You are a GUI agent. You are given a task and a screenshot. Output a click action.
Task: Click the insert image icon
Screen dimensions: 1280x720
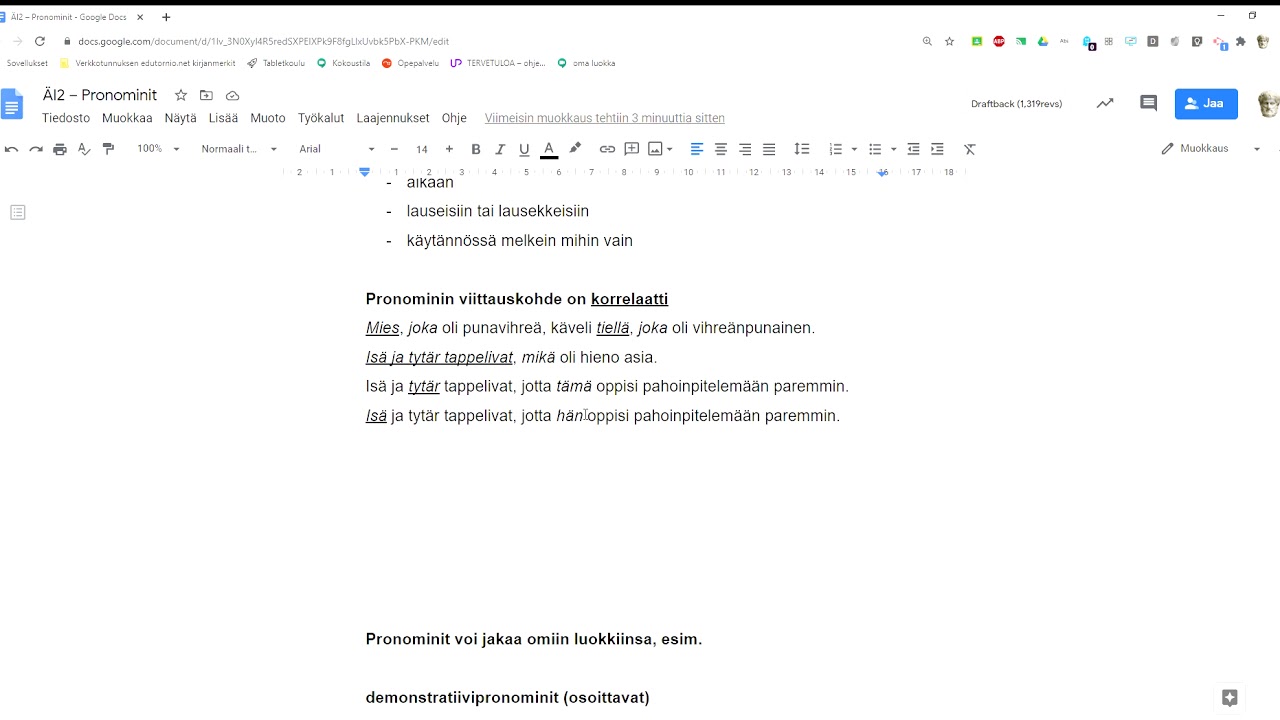[655, 149]
